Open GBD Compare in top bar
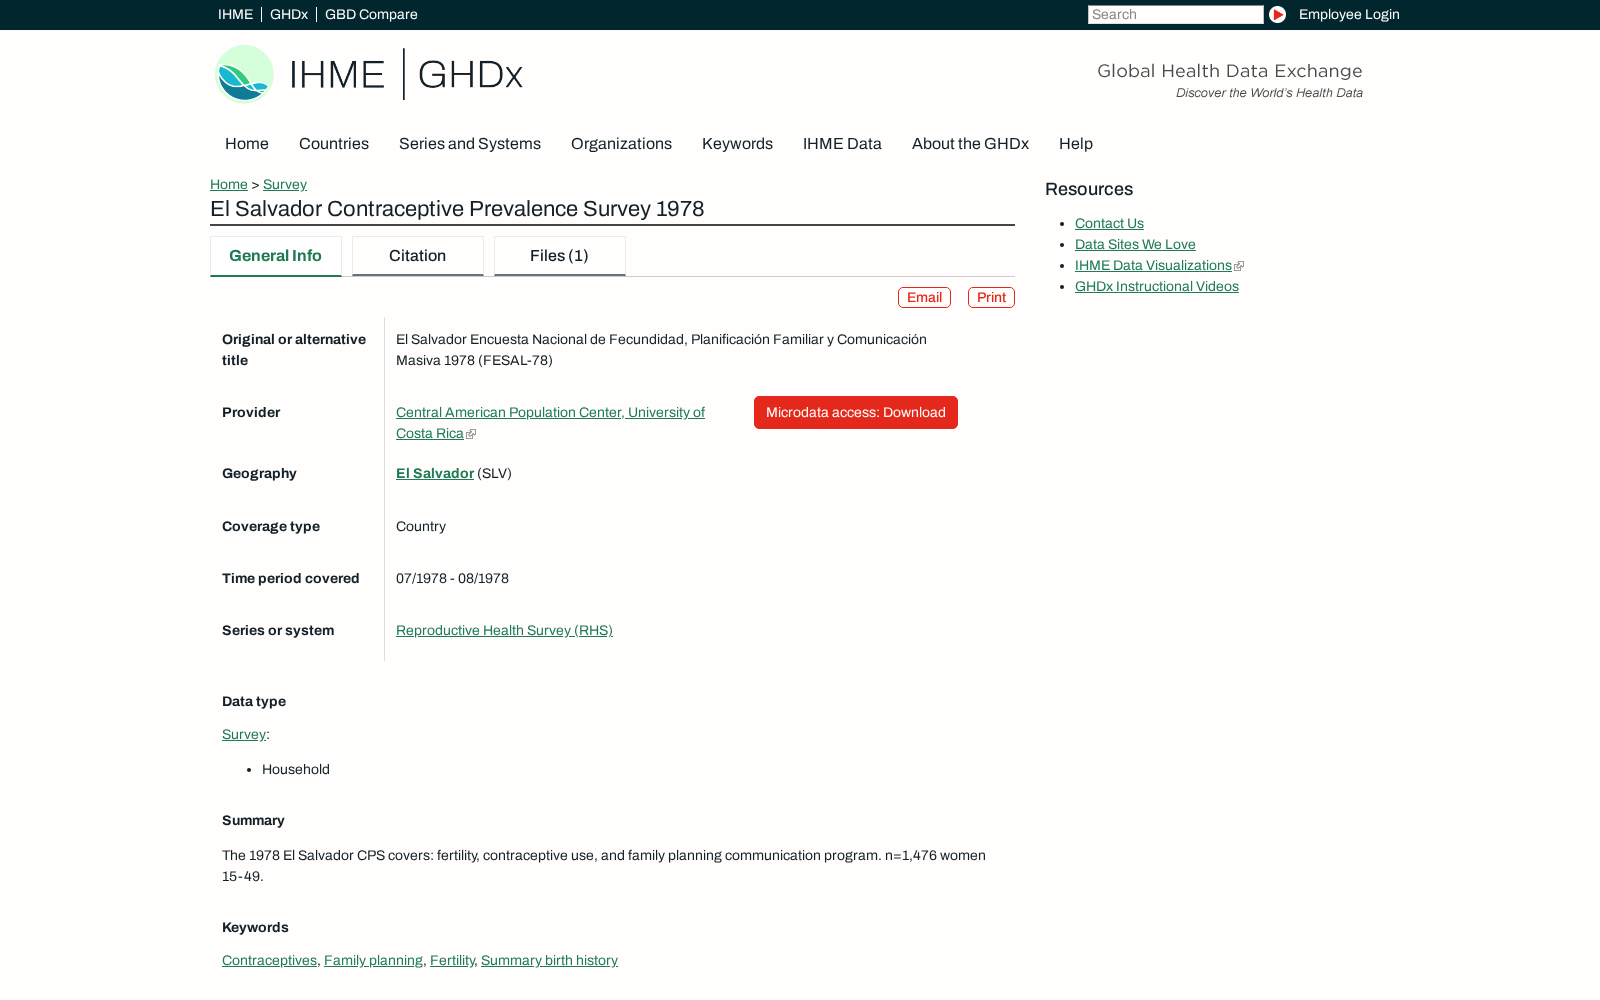This screenshot has width=1600, height=1000. point(371,14)
